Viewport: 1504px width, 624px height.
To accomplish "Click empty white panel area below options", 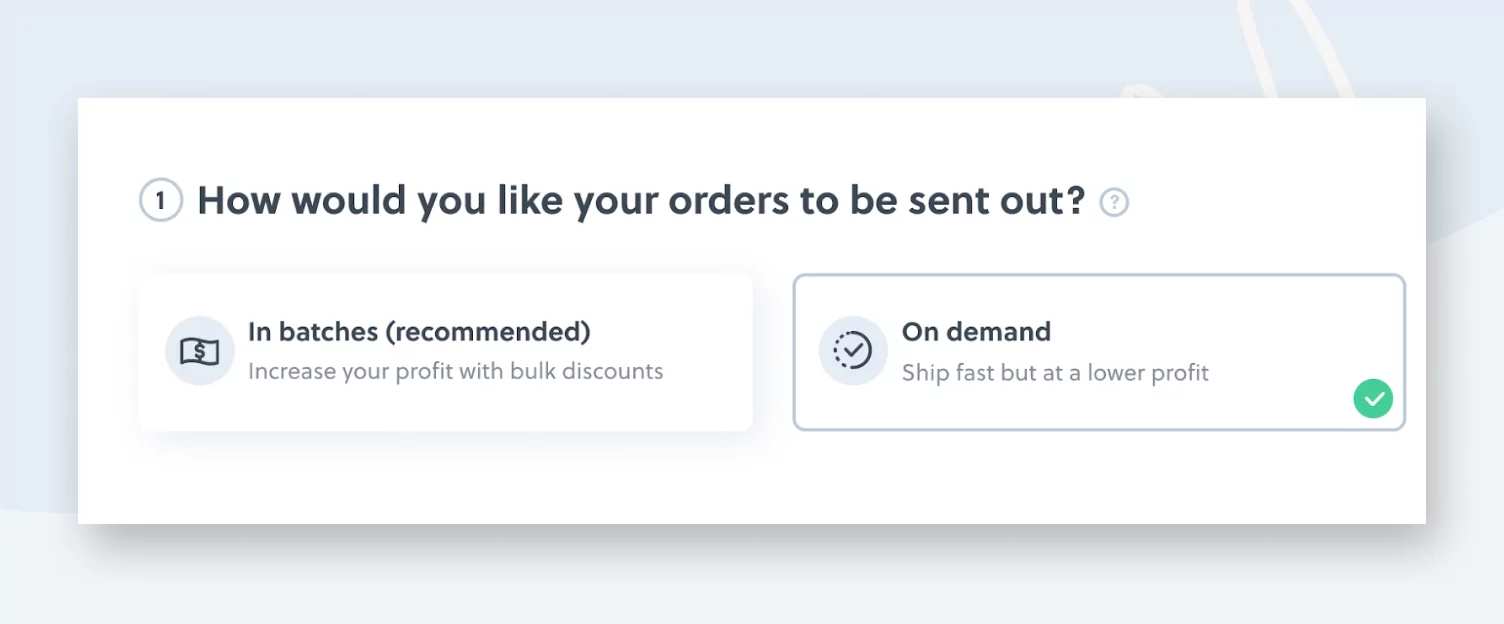I will pyautogui.click(x=750, y=478).
